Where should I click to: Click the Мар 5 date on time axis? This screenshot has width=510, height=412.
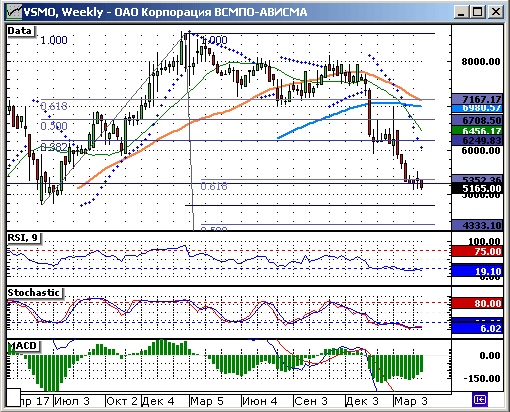(x=207, y=401)
